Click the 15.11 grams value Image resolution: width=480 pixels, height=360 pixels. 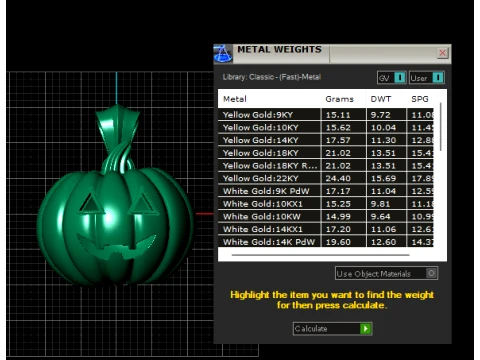(x=338, y=115)
